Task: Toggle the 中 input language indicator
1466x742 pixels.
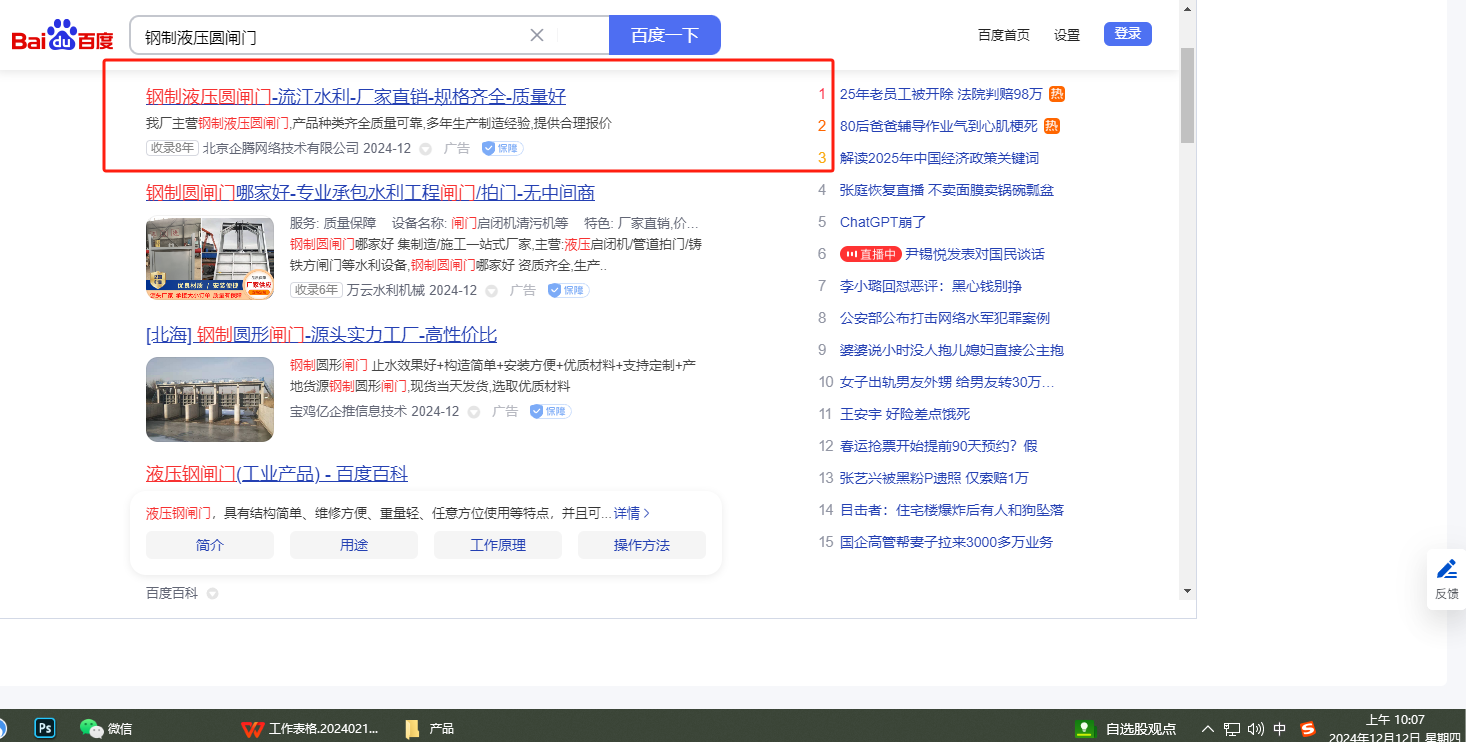Action: point(1280,729)
